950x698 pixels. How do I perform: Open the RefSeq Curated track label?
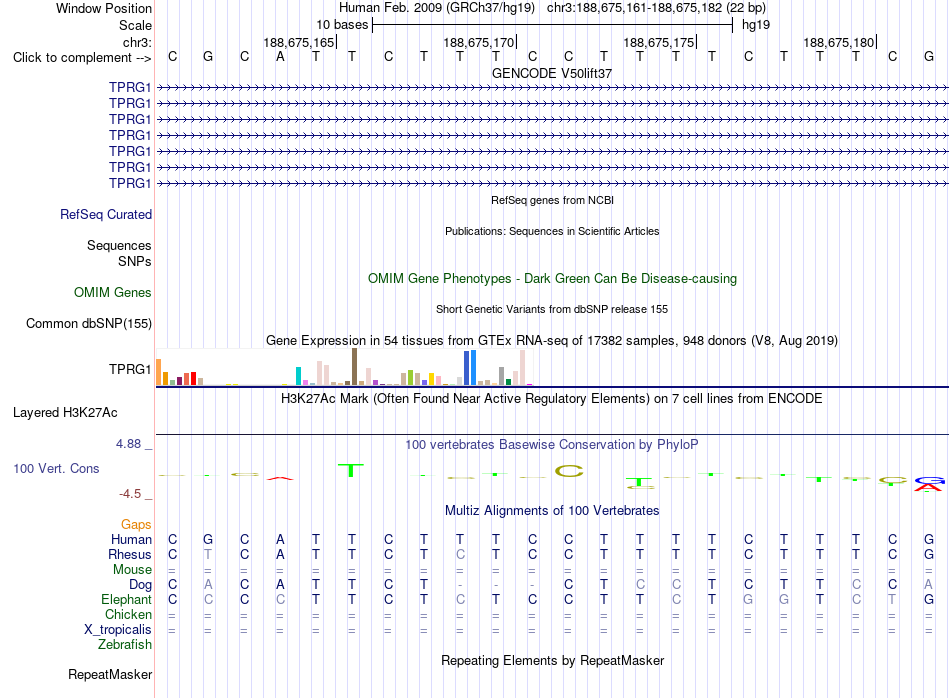pos(106,214)
